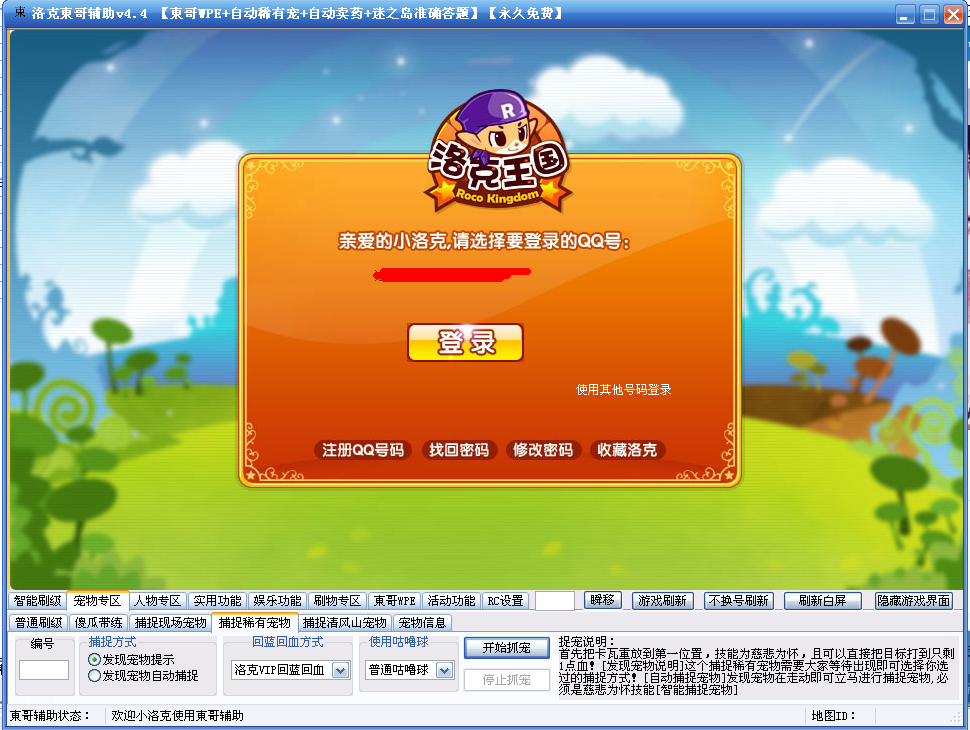This screenshot has width=970, height=730.
Task: Open the 普通刷级 sub-tab
Action: (38, 622)
